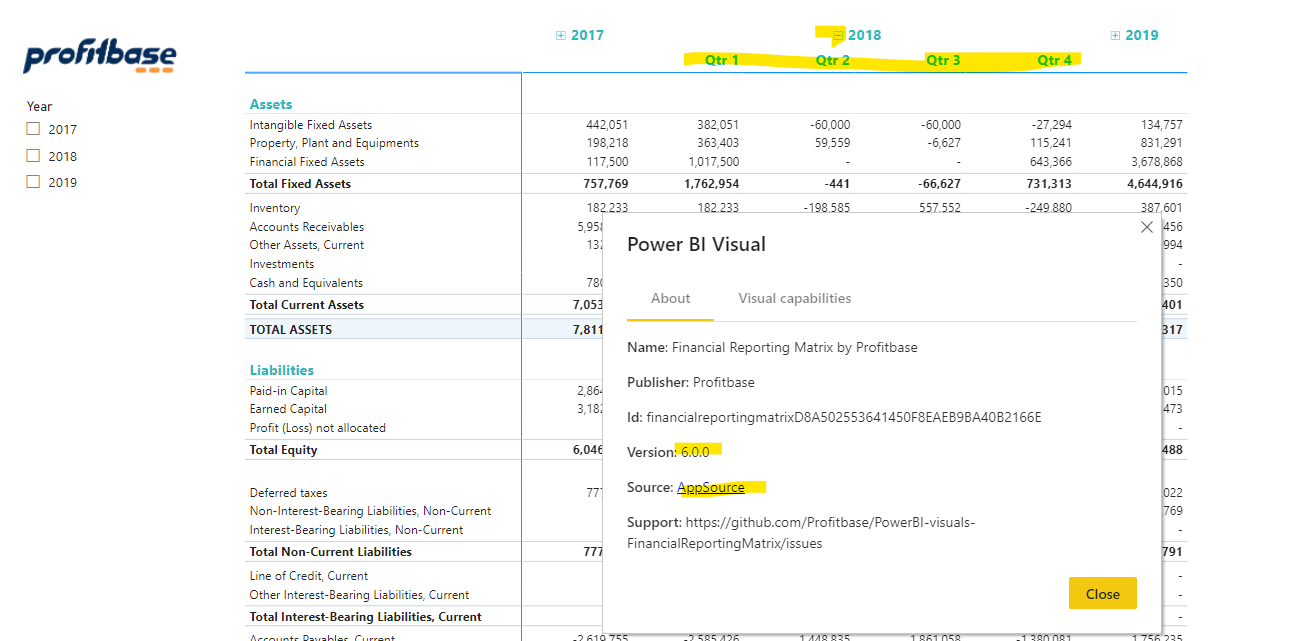Select Interest-Bearing Liabilities, Non-Current row
The image size is (1309, 641).
click(356, 530)
